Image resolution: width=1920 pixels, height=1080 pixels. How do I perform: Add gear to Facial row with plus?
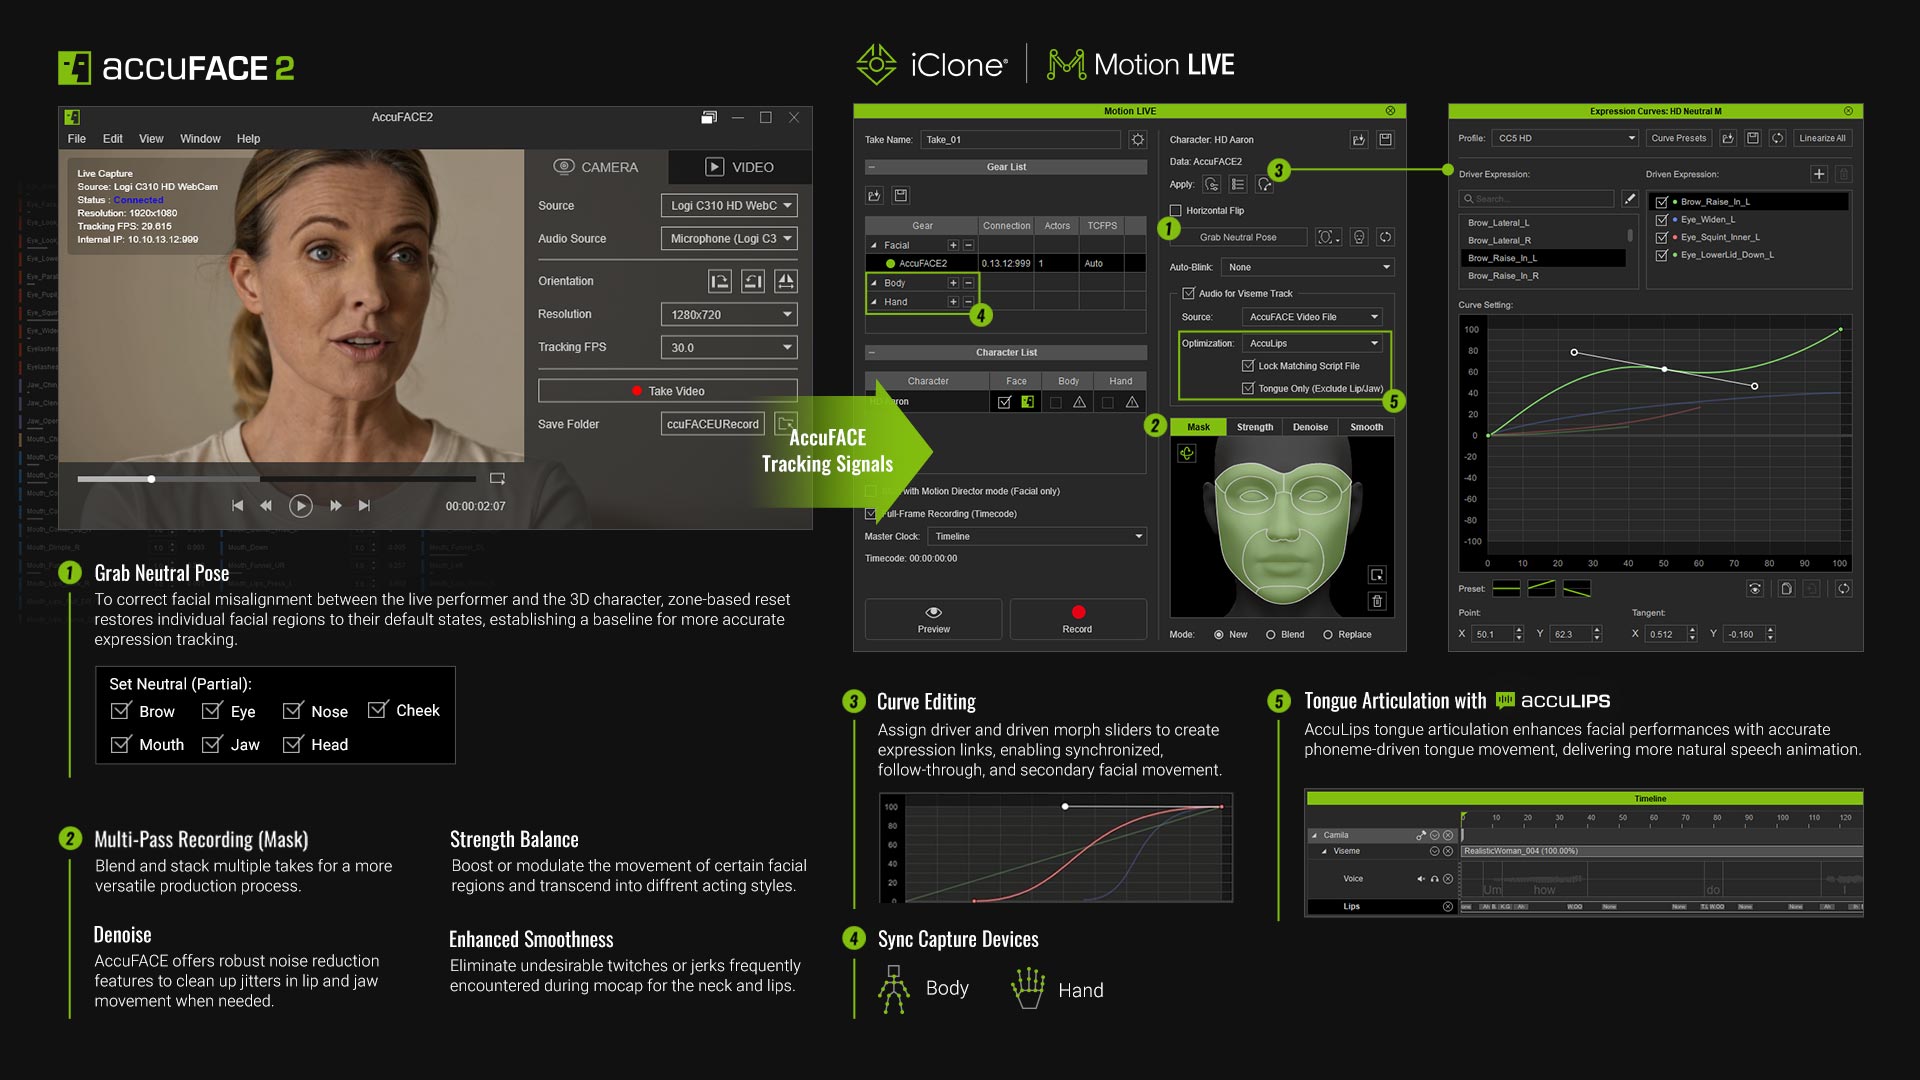(953, 245)
